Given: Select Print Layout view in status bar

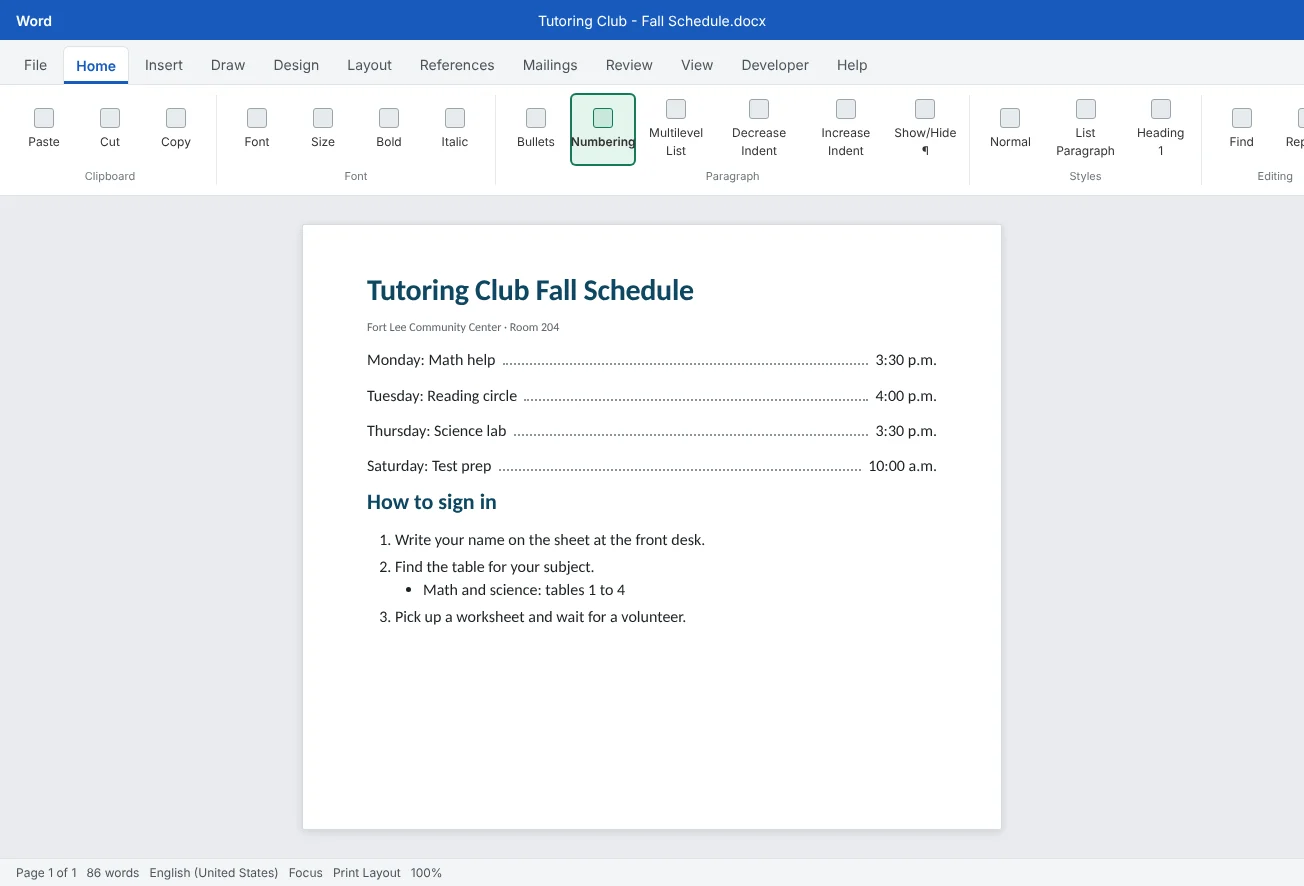Looking at the screenshot, I should click(x=367, y=873).
